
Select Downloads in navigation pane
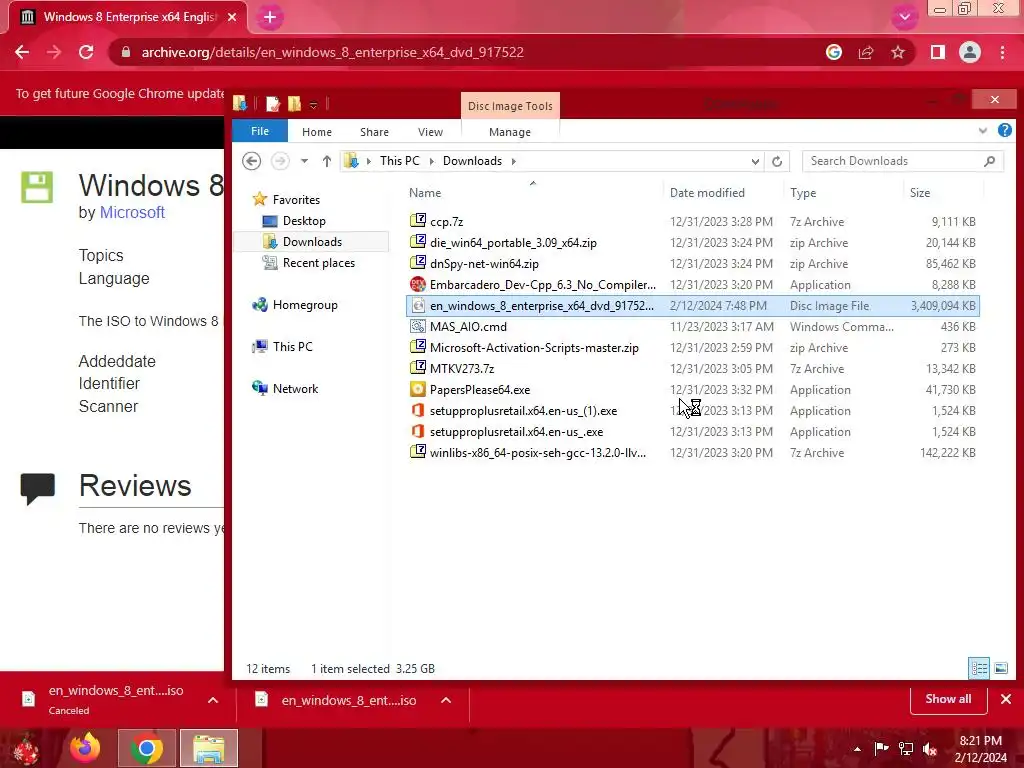[312, 242]
